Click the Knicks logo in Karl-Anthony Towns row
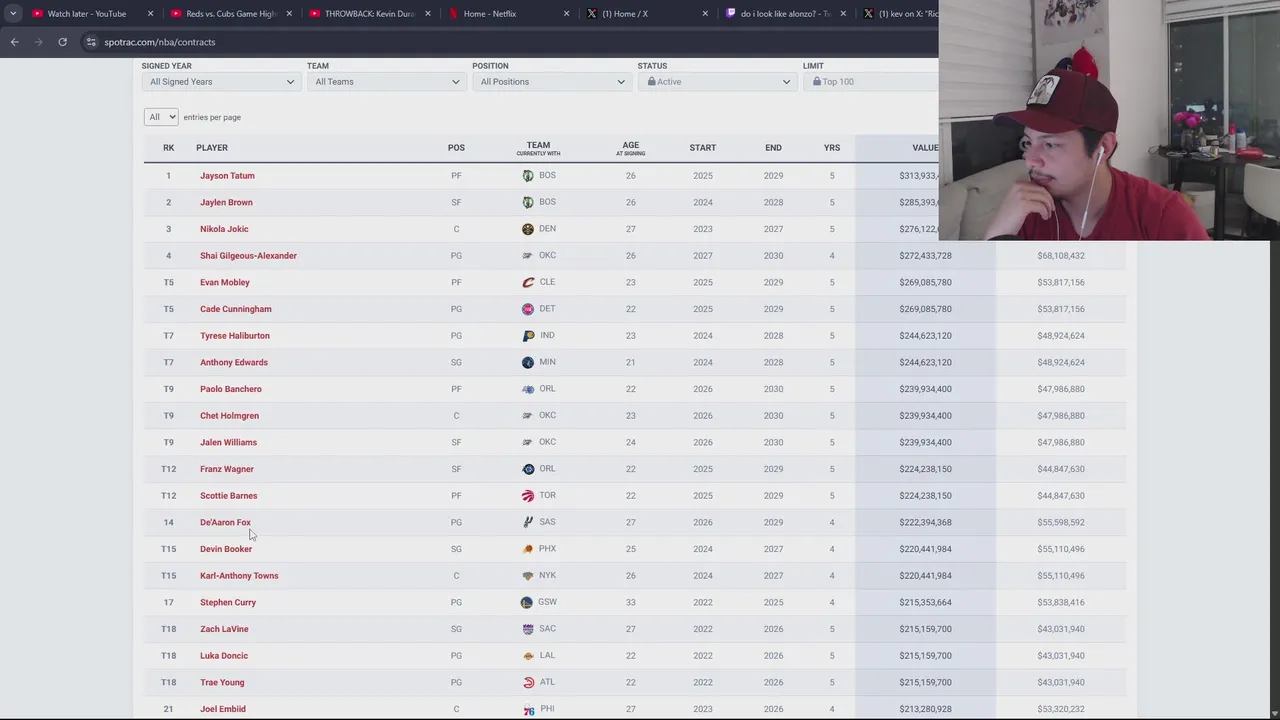 (528, 576)
